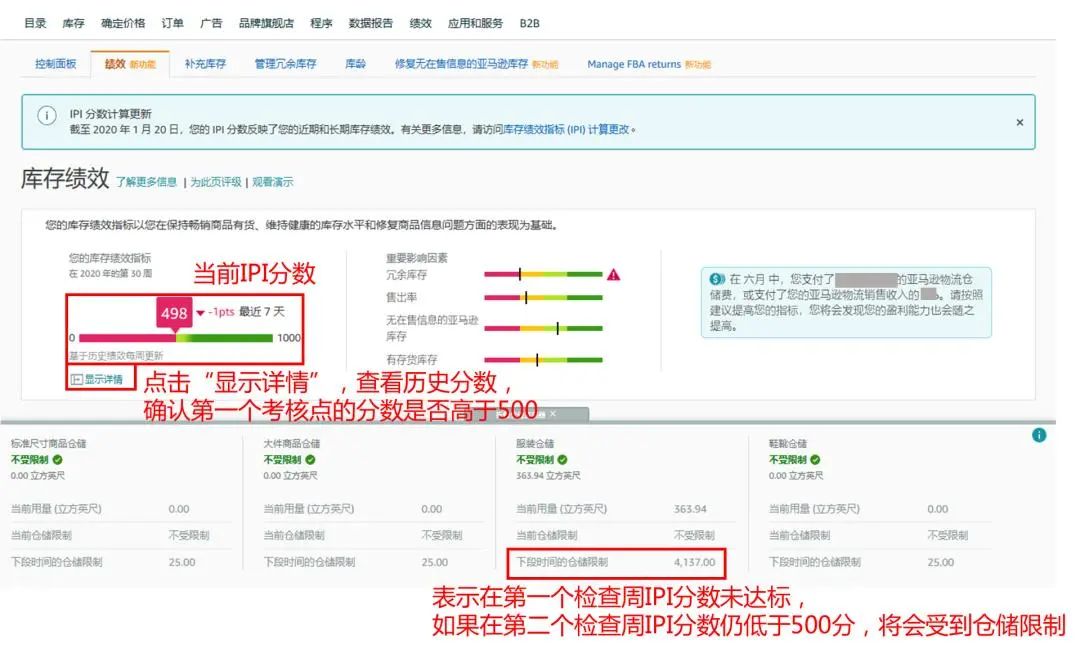
Task: Click the 363.94 当前用量 value
Action: point(690,508)
